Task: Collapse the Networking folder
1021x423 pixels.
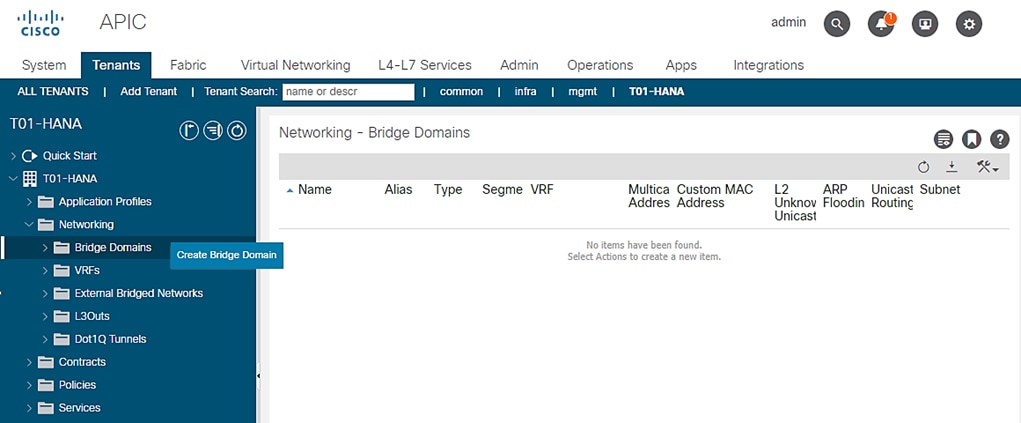Action: tap(30, 225)
